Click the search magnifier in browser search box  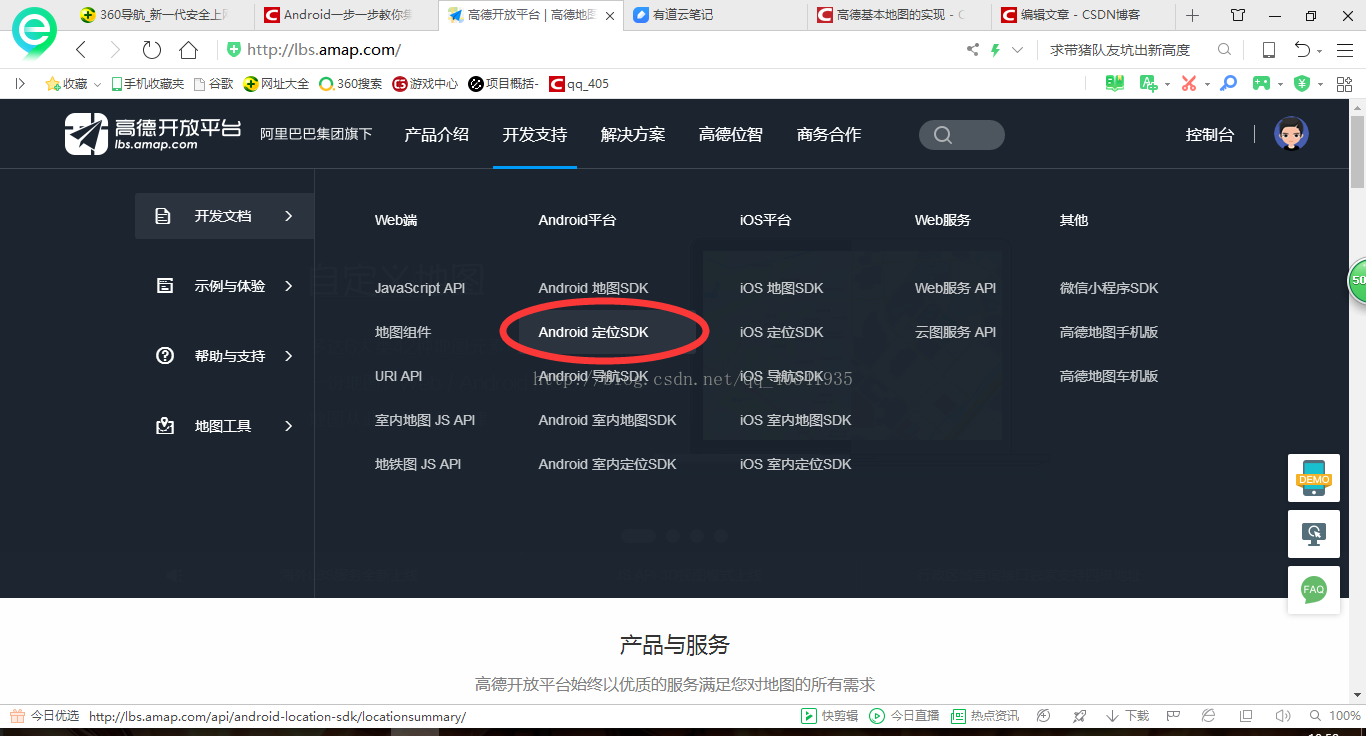click(1224, 50)
